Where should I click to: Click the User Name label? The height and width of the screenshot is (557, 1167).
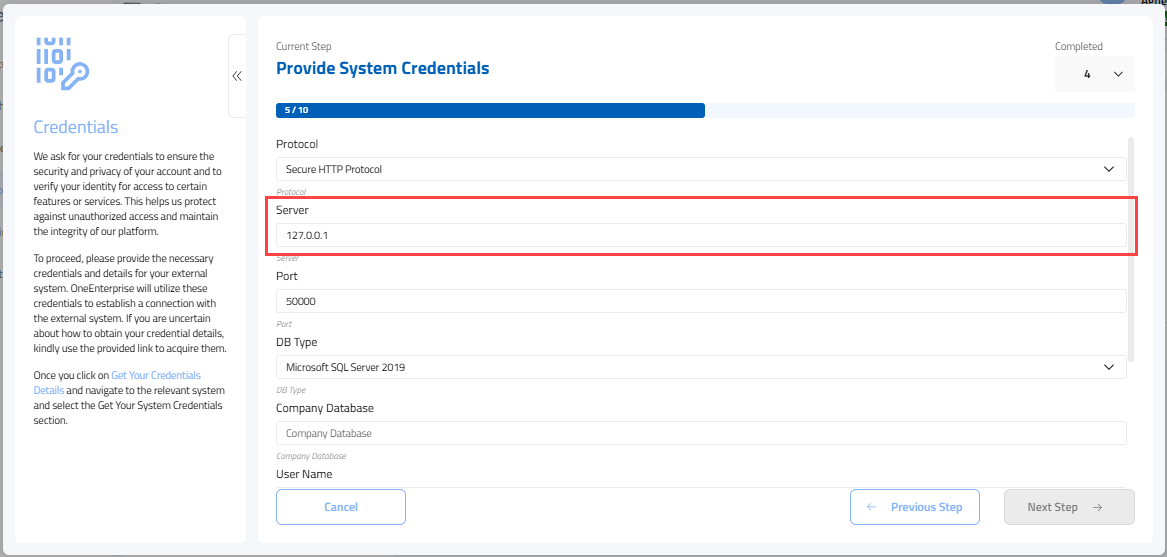click(x=304, y=474)
